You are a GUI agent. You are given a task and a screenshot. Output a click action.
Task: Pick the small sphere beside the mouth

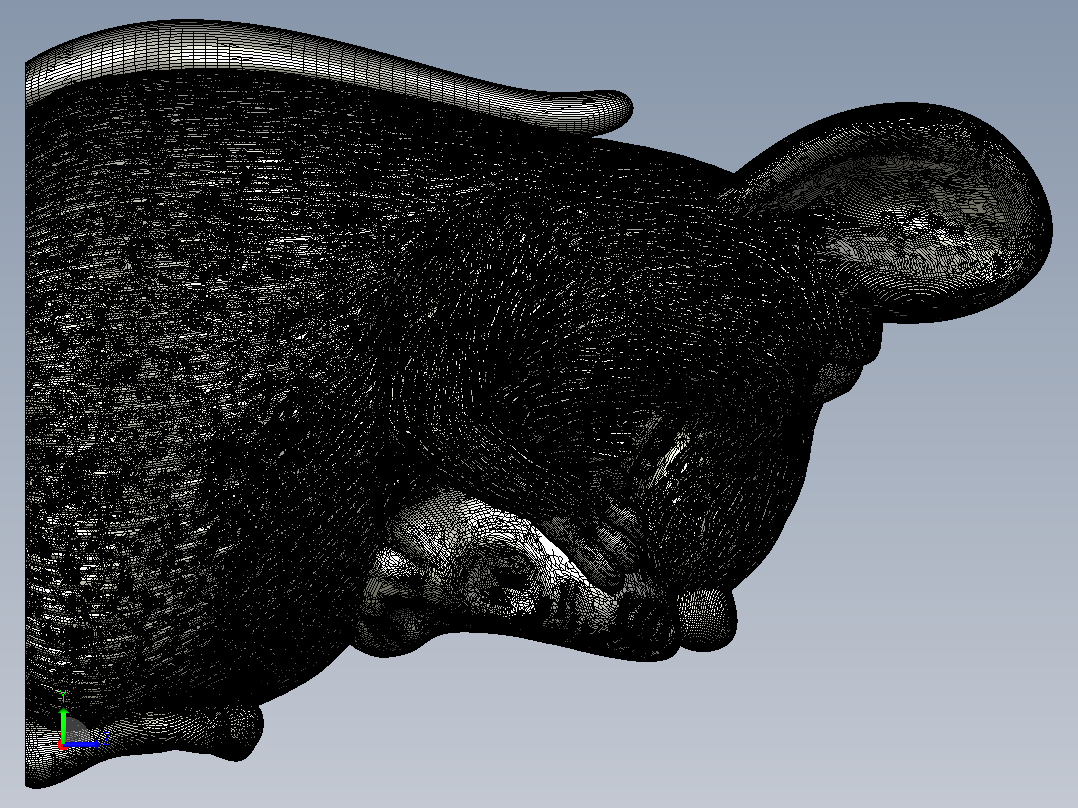tap(706, 618)
